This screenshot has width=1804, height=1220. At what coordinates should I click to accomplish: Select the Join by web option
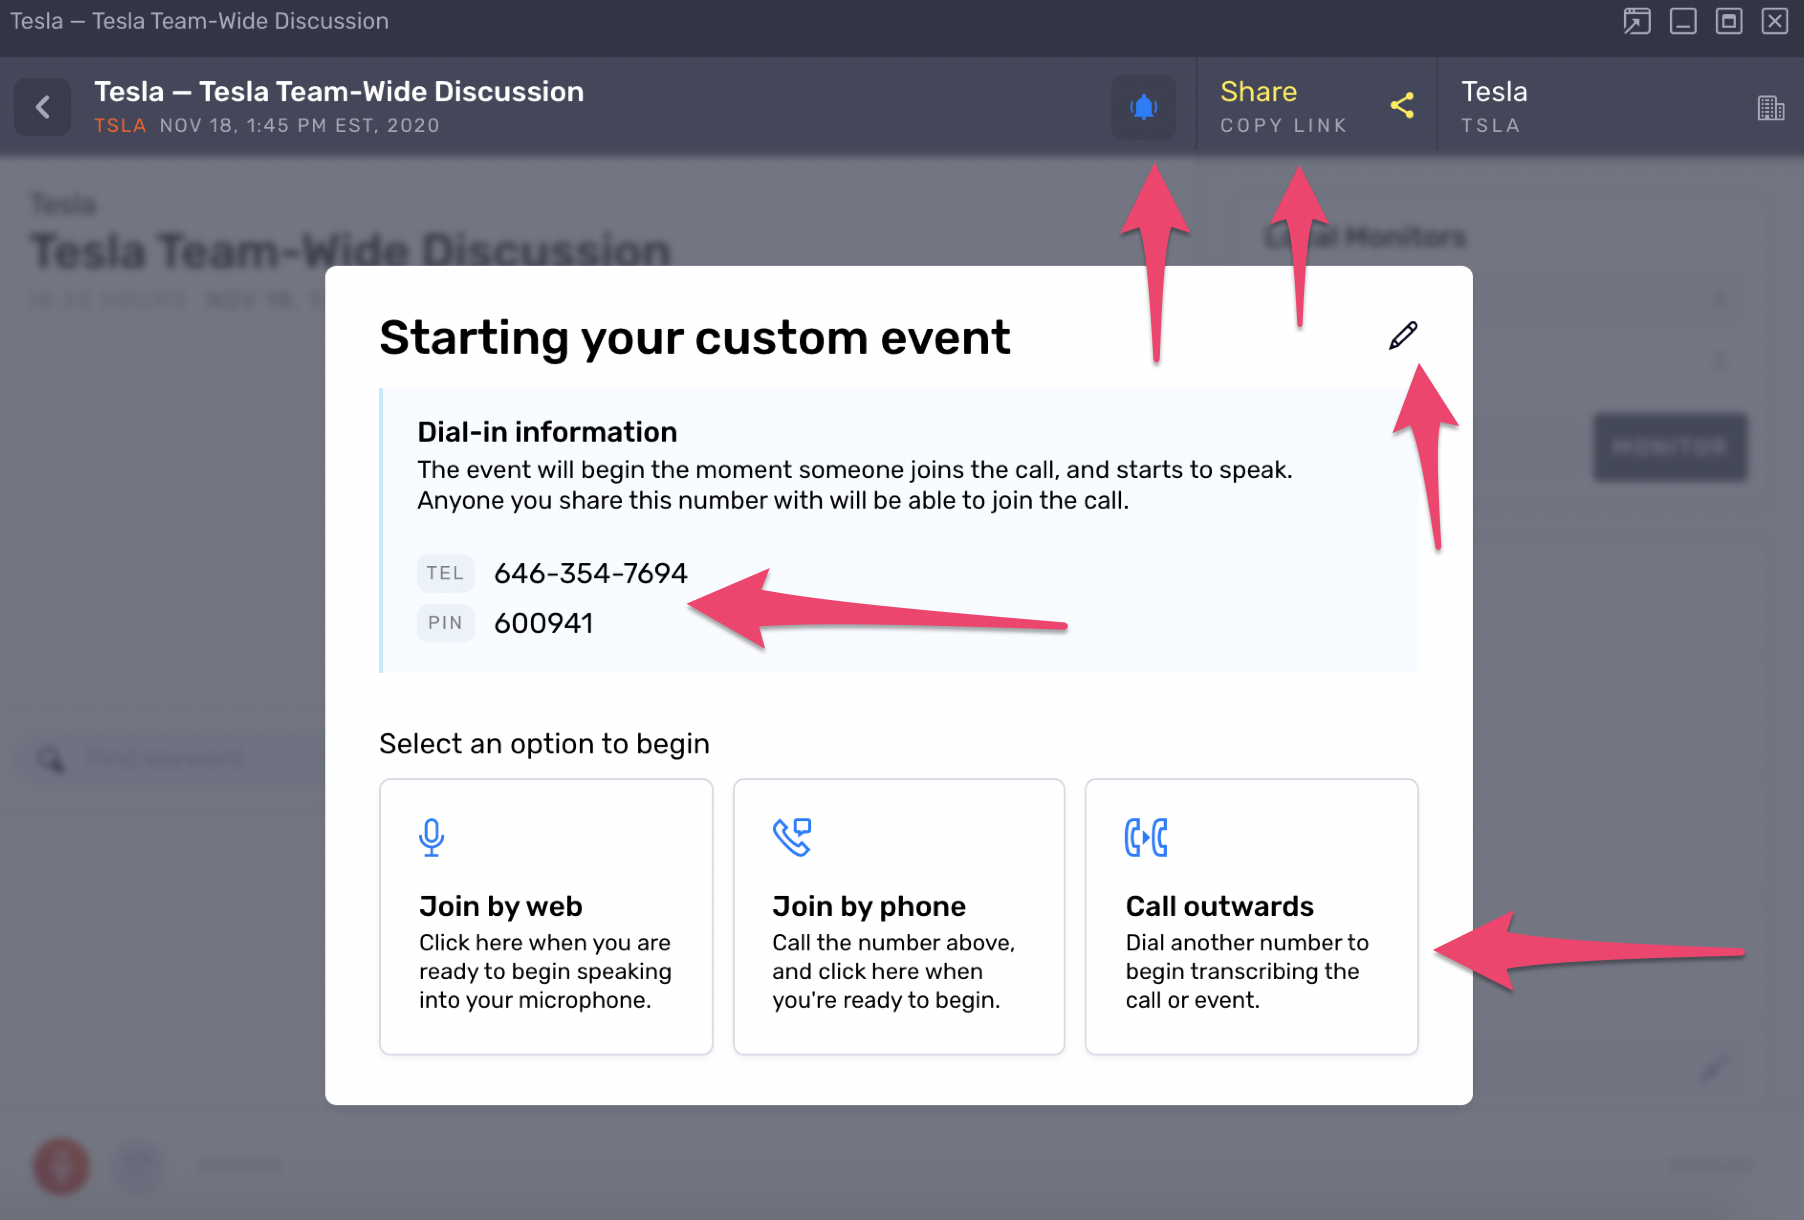coord(546,916)
